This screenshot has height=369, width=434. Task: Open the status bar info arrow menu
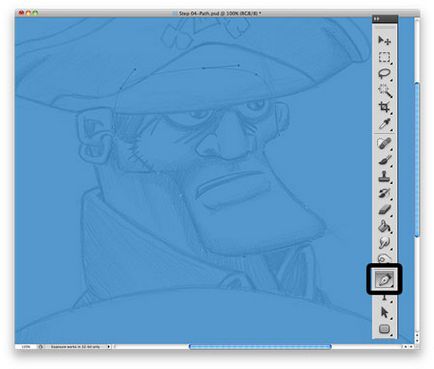tap(109, 347)
